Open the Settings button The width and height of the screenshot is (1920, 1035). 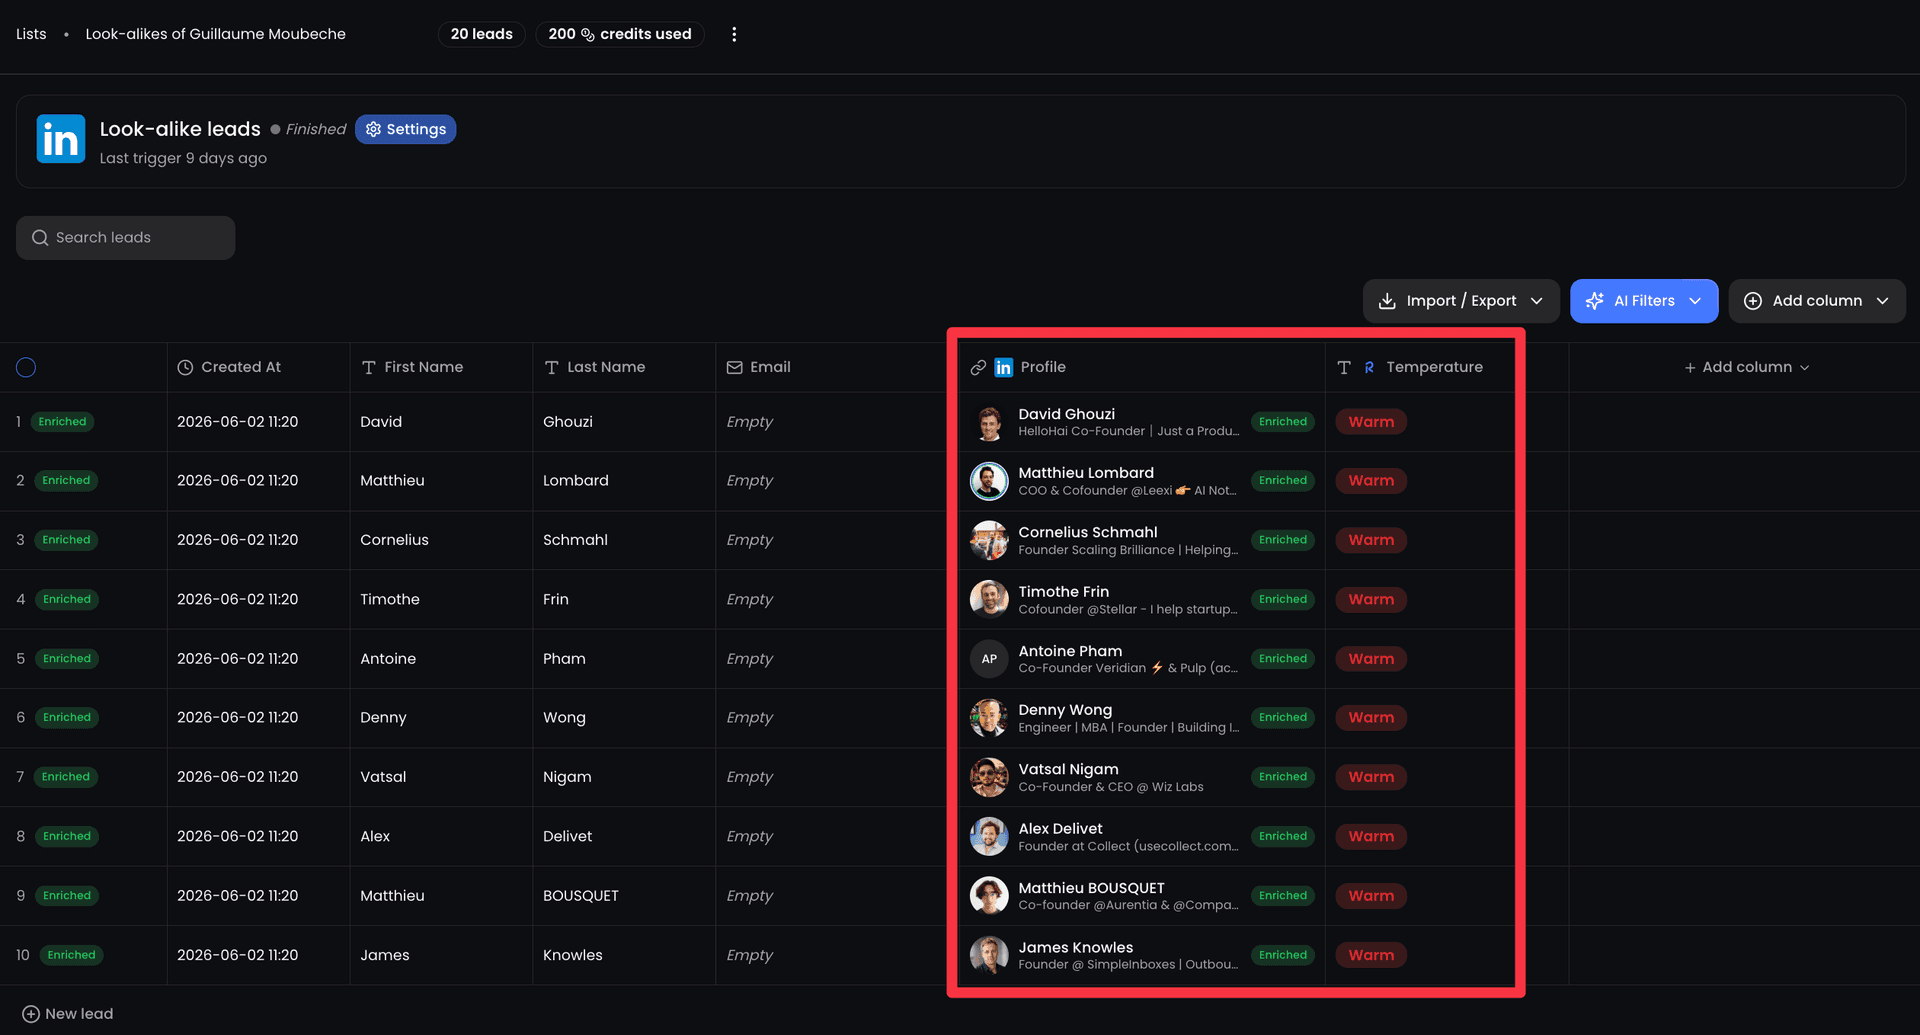click(x=406, y=129)
